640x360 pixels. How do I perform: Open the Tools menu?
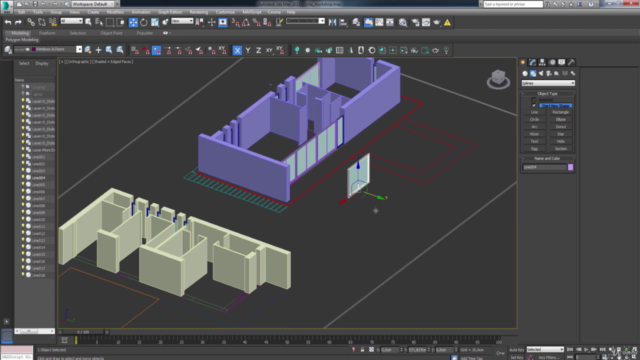coord(38,12)
